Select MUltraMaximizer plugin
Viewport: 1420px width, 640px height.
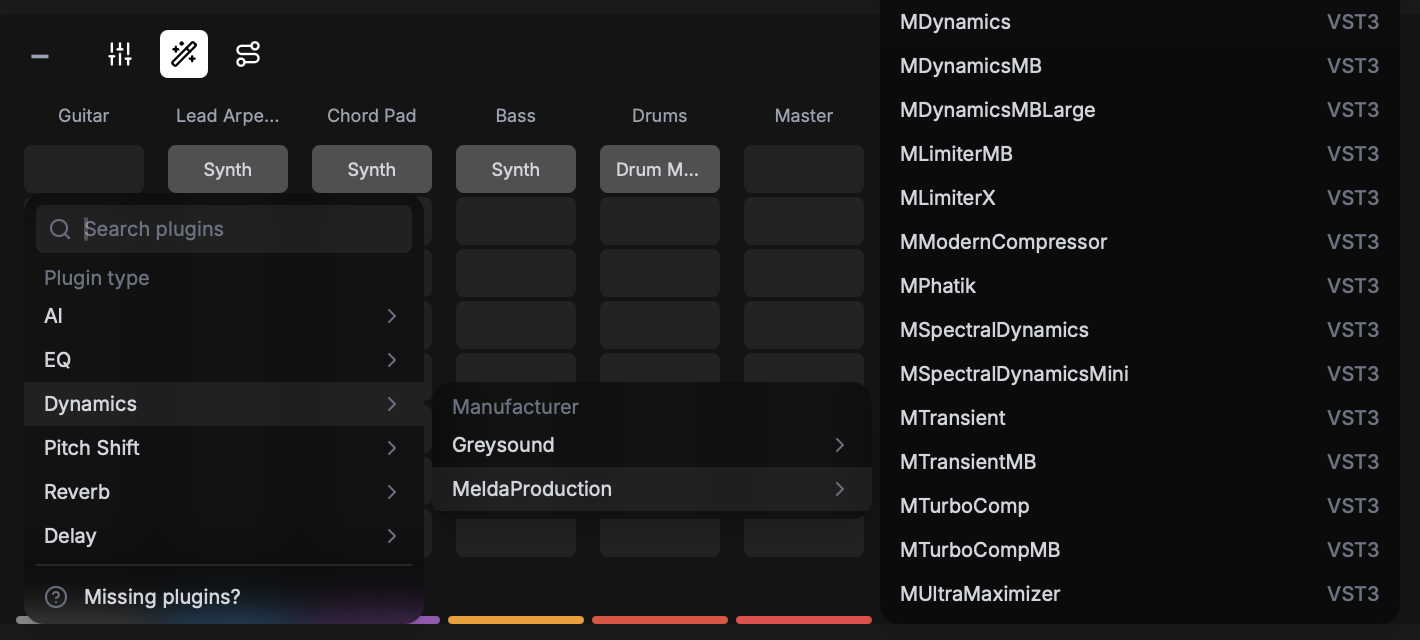coord(1140,594)
